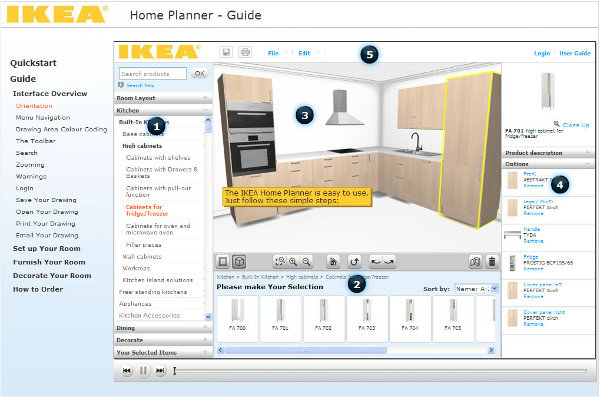
Task: Switch to 3D view mode
Action: pos(239,262)
